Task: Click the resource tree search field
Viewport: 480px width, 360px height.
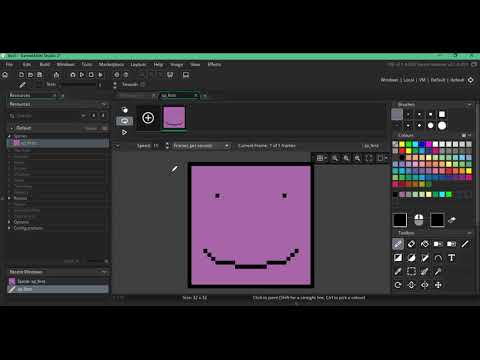Action: tap(47, 116)
